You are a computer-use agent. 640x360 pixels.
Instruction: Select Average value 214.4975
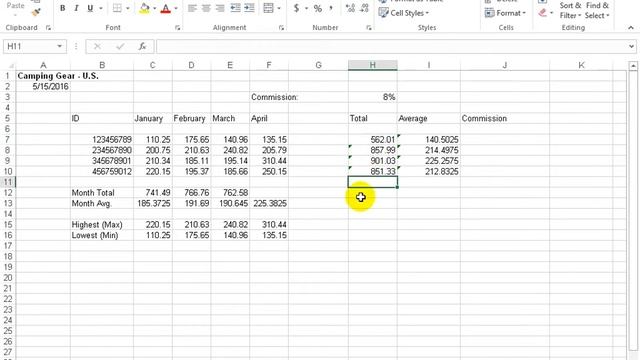[429, 150]
